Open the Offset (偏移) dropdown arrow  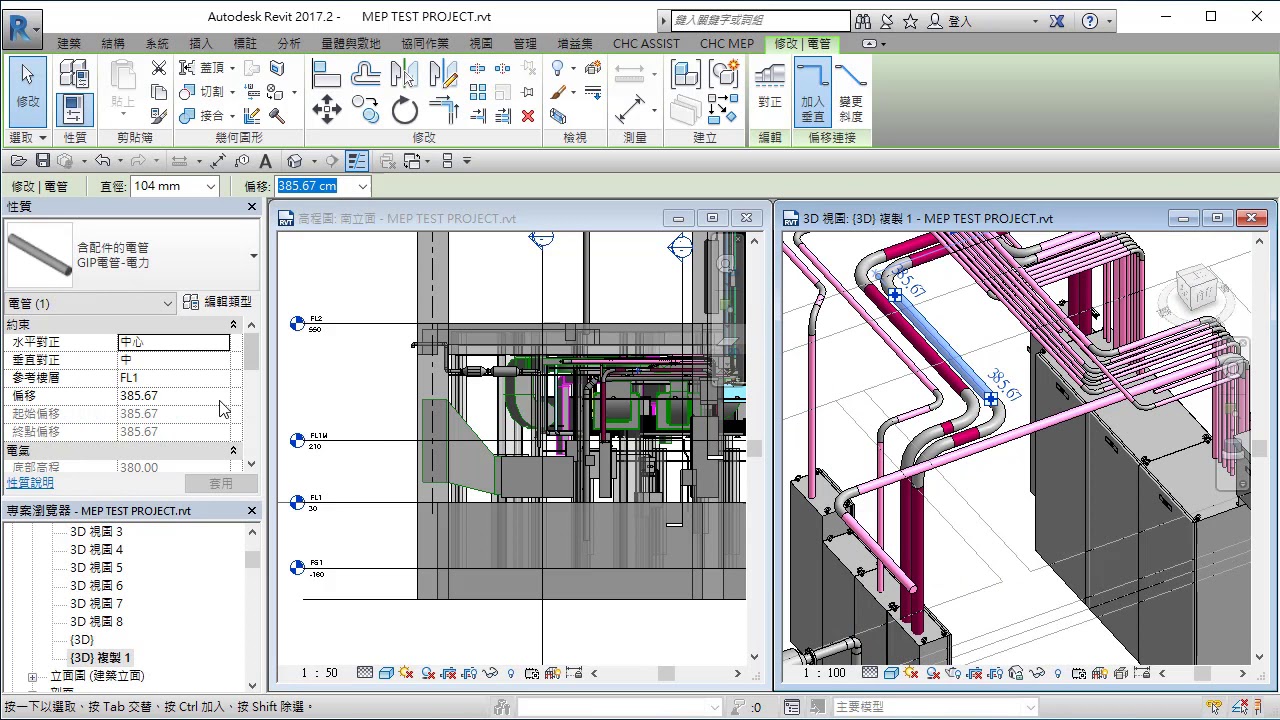(x=362, y=186)
